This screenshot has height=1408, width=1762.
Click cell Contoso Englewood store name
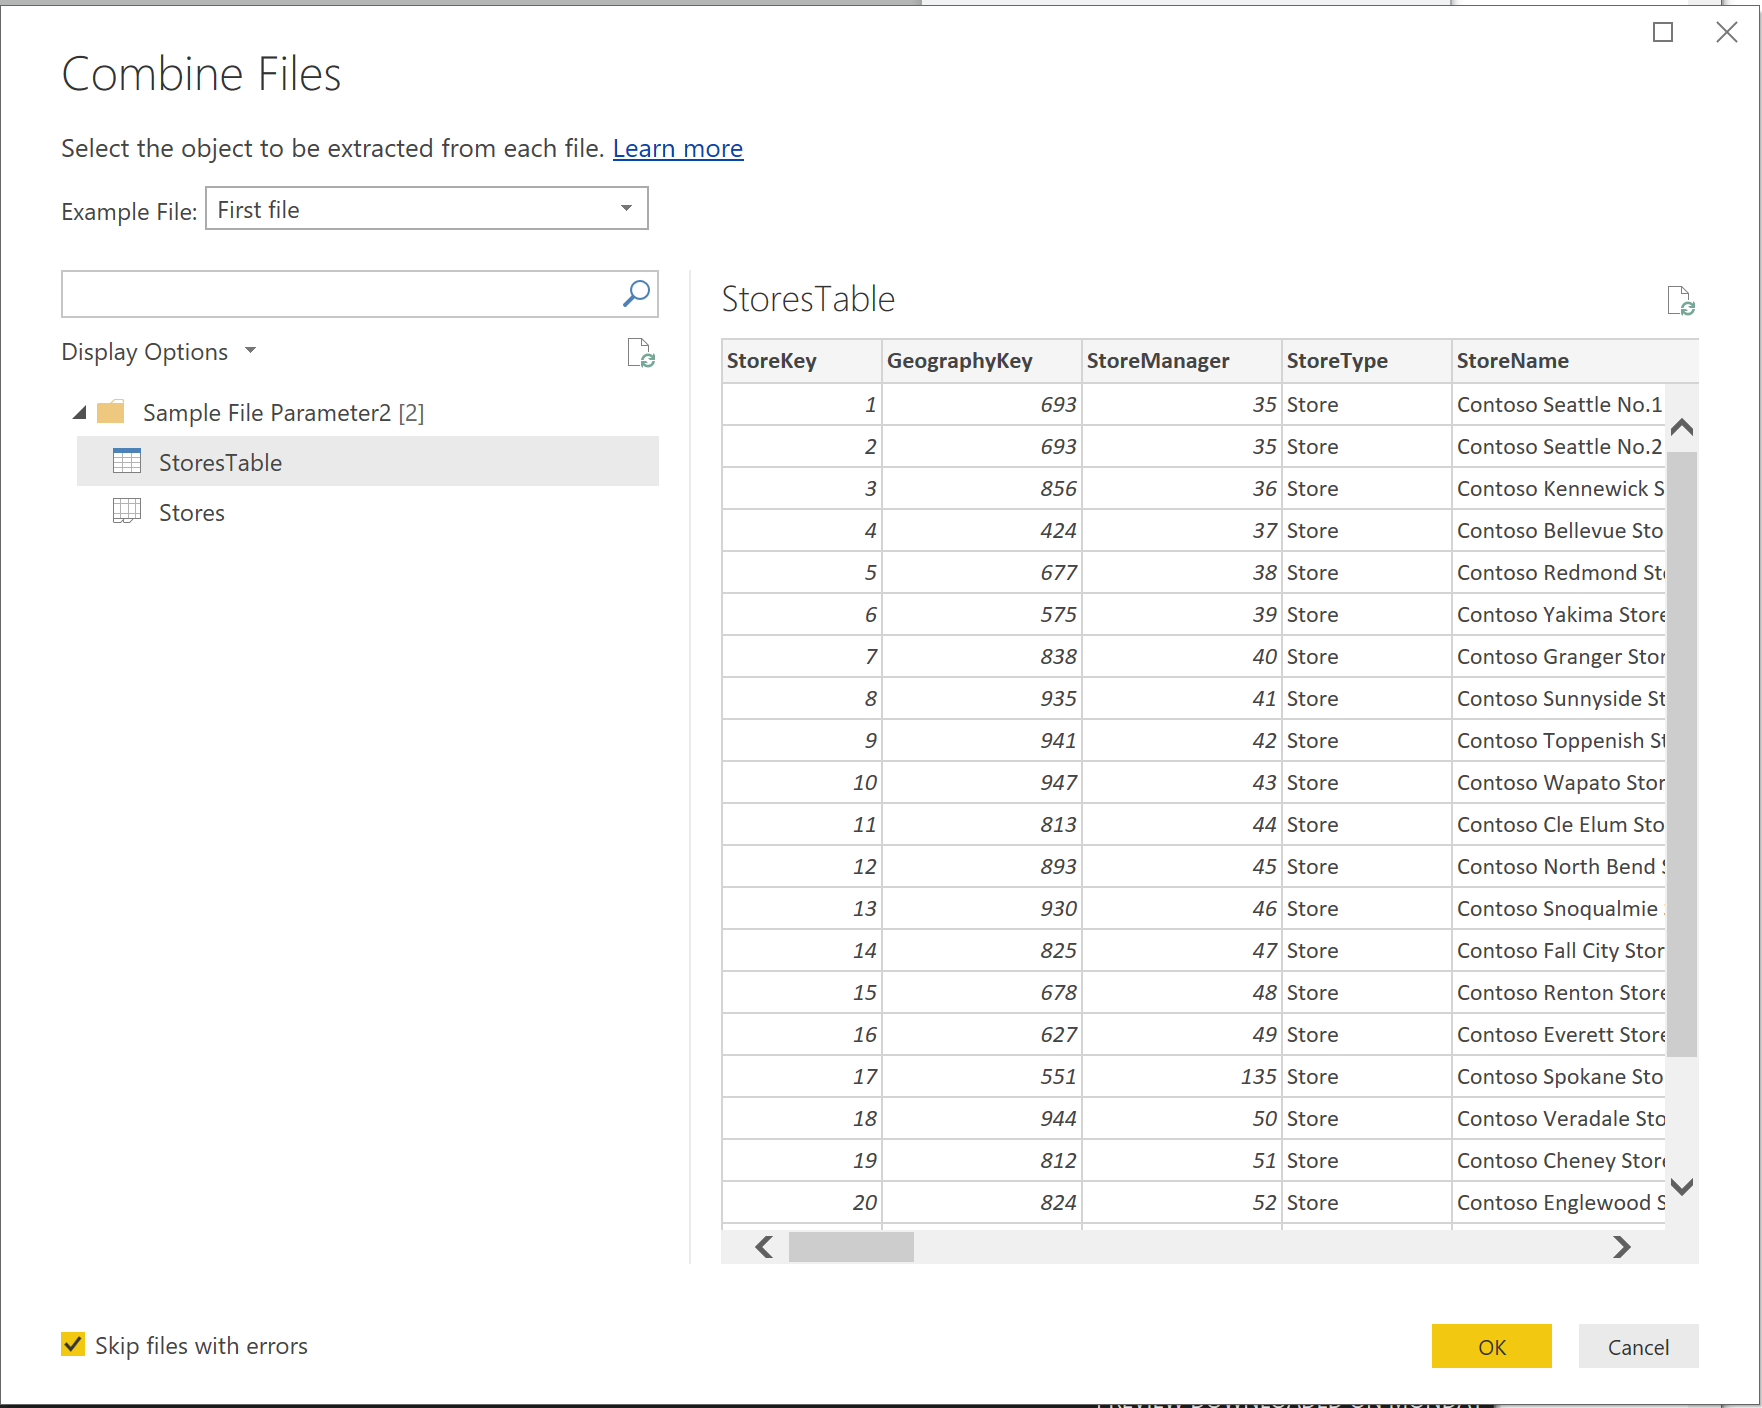click(x=1559, y=1203)
